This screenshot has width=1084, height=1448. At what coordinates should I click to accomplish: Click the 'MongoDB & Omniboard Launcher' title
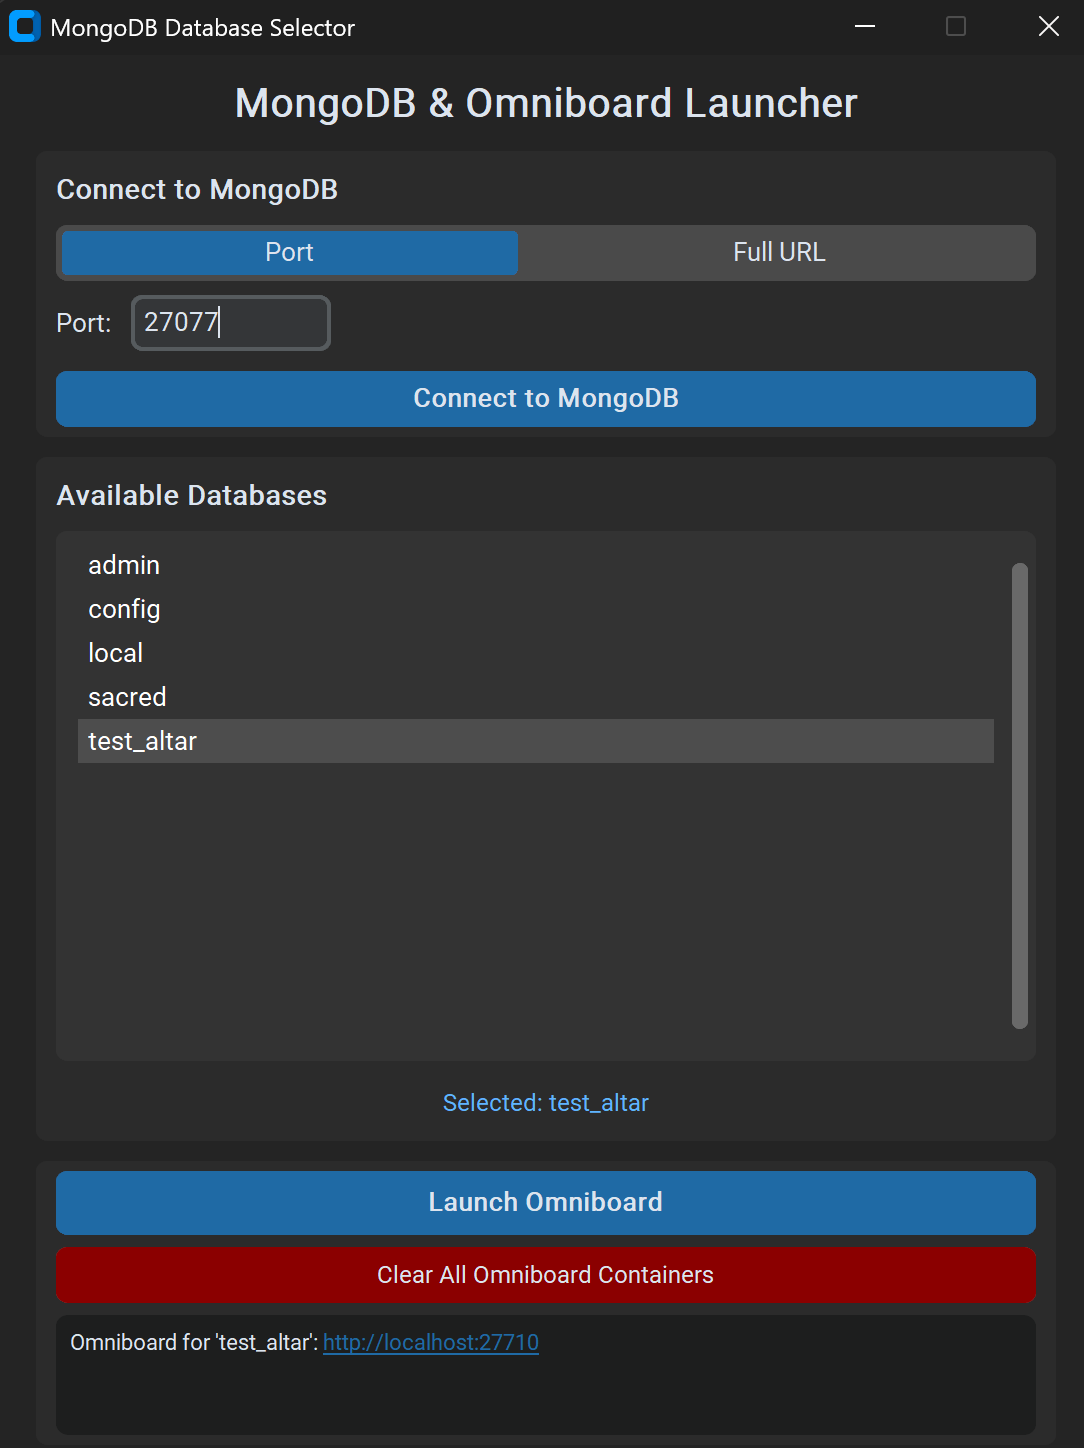pyautogui.click(x=546, y=103)
